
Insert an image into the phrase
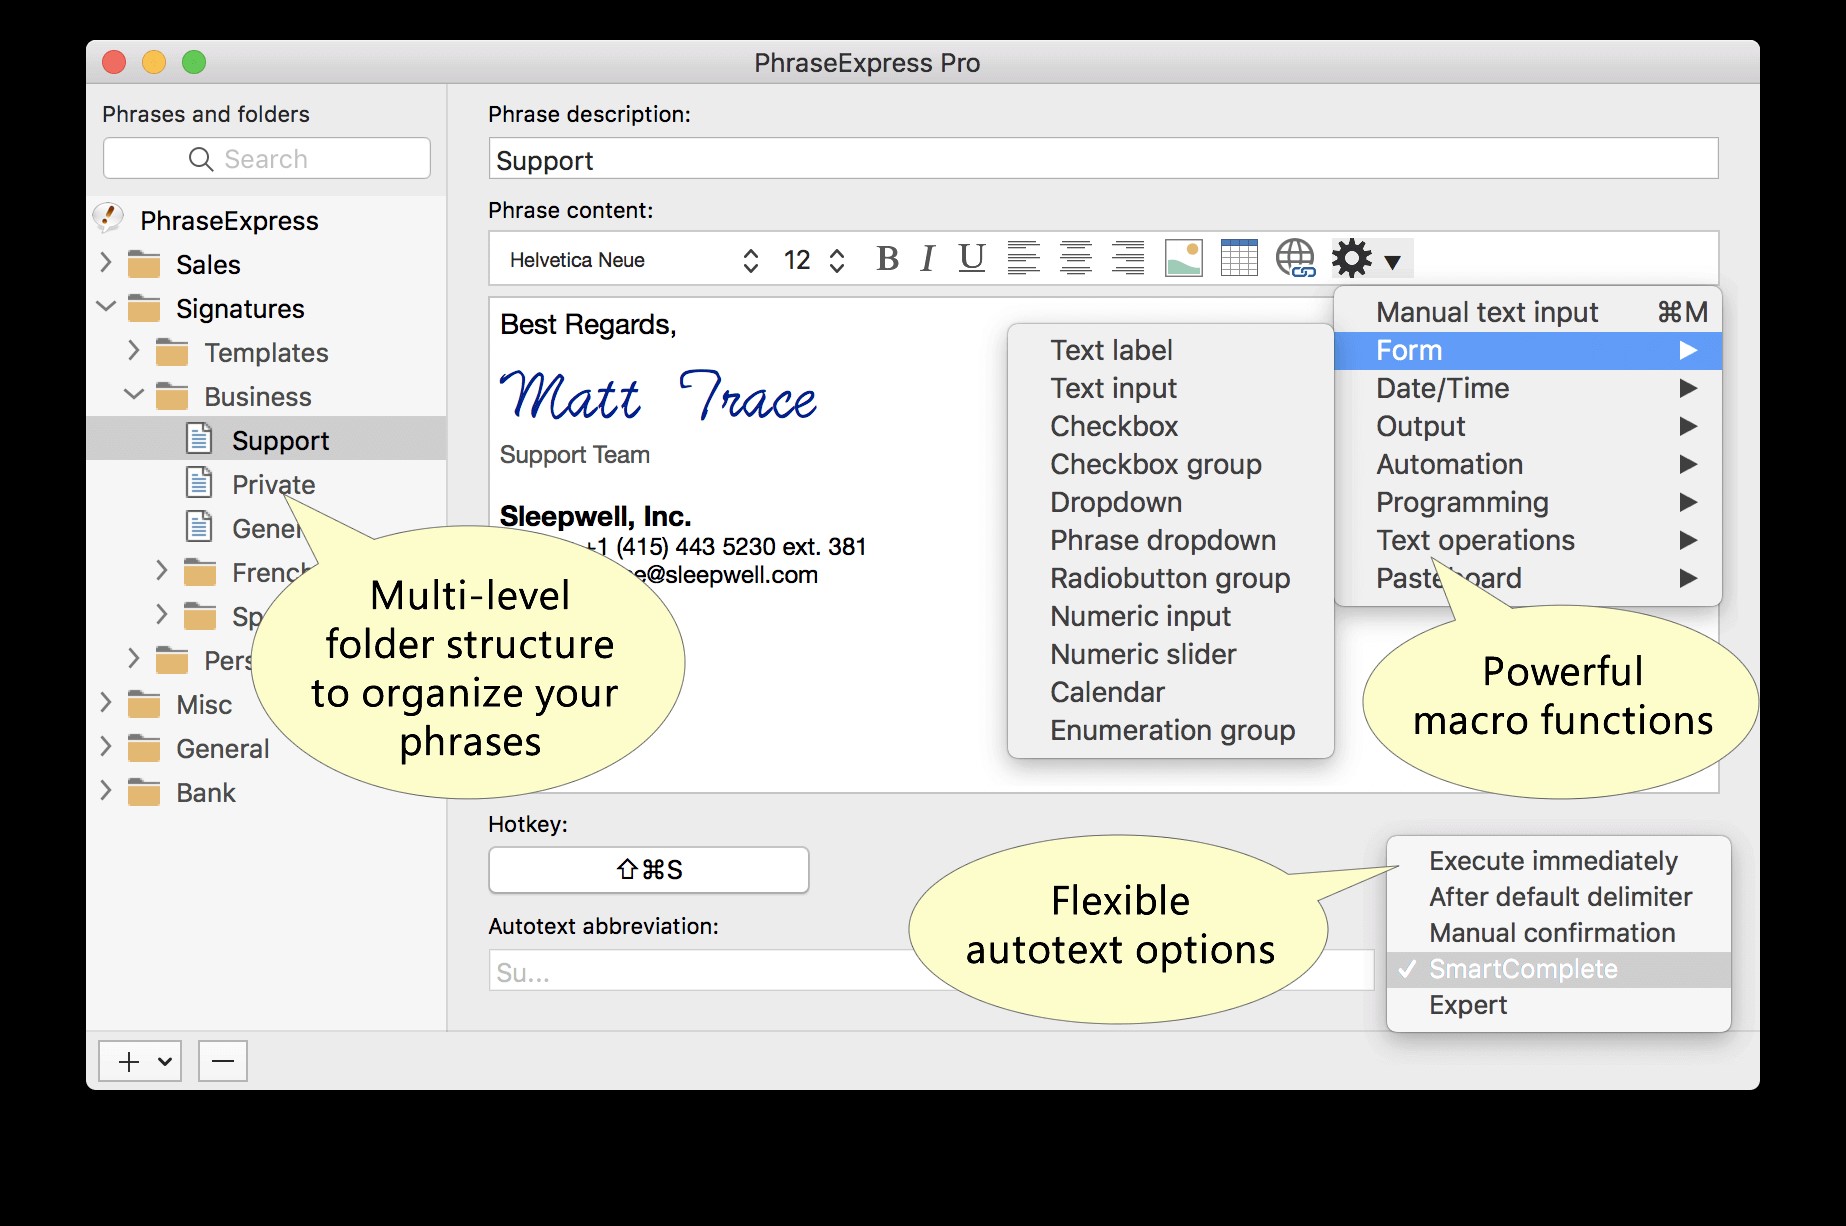click(1183, 259)
